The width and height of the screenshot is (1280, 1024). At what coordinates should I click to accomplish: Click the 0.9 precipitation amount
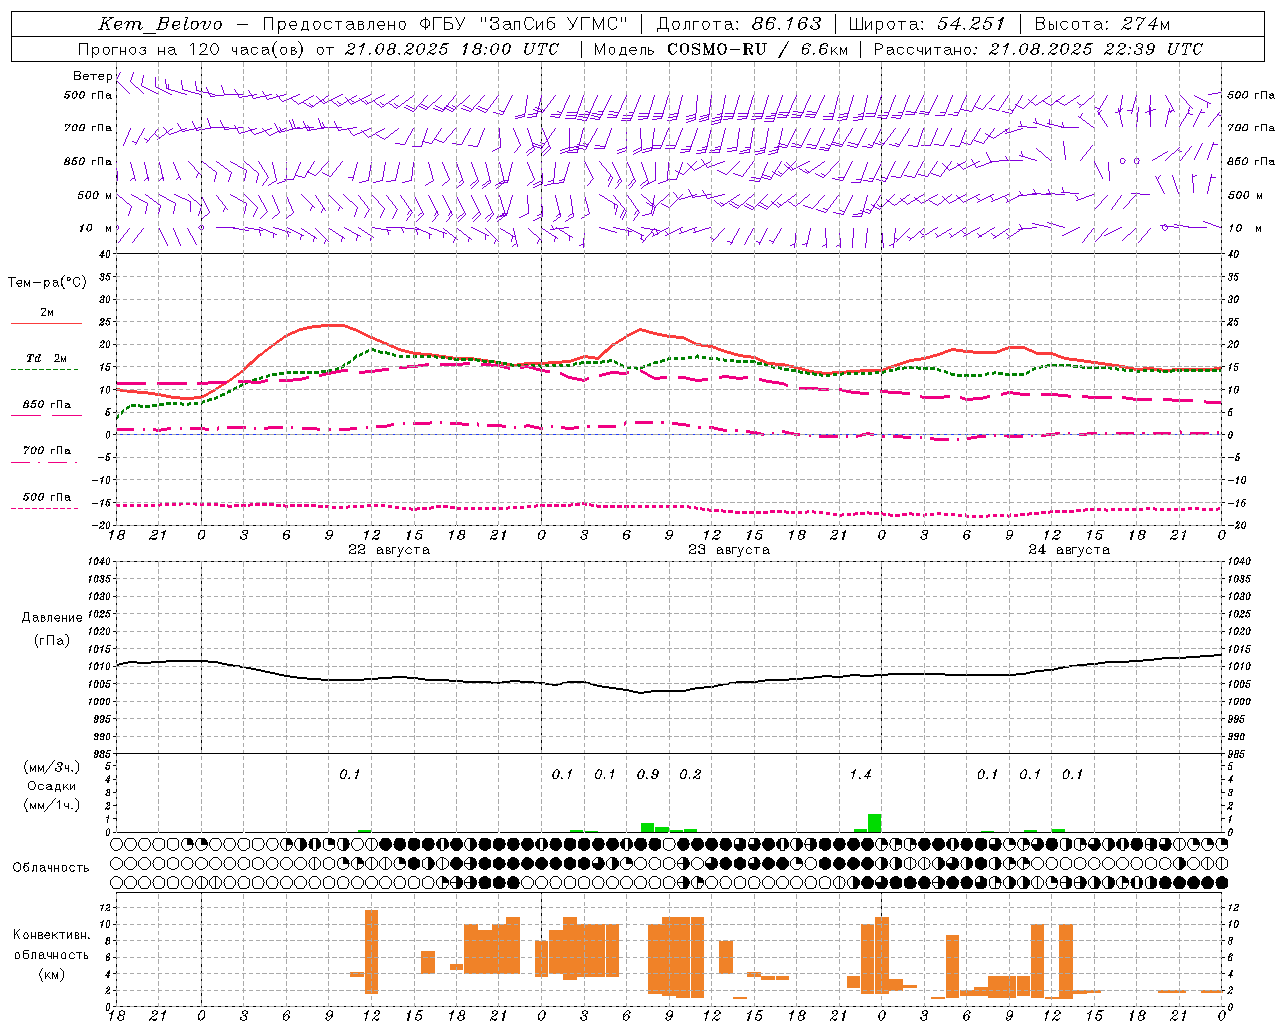tap(648, 775)
